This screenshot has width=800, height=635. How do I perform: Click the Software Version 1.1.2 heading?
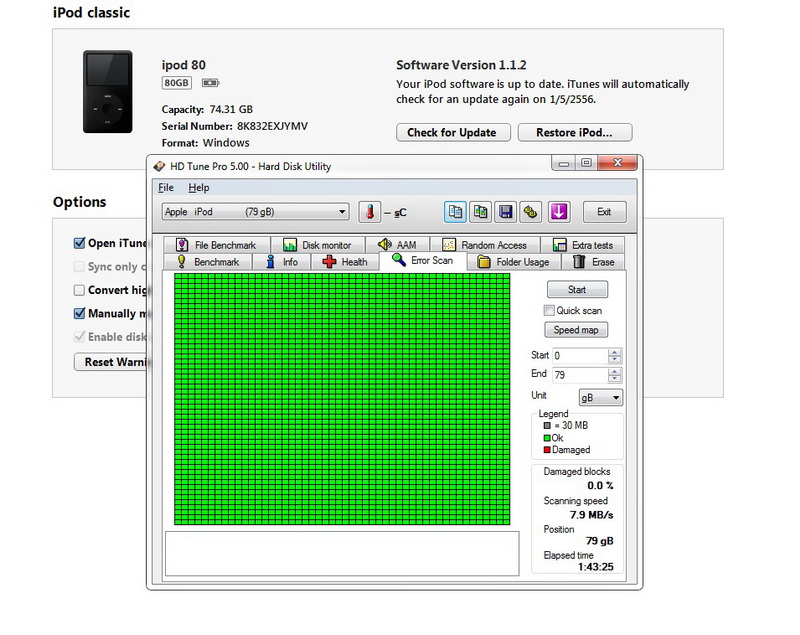point(461,65)
